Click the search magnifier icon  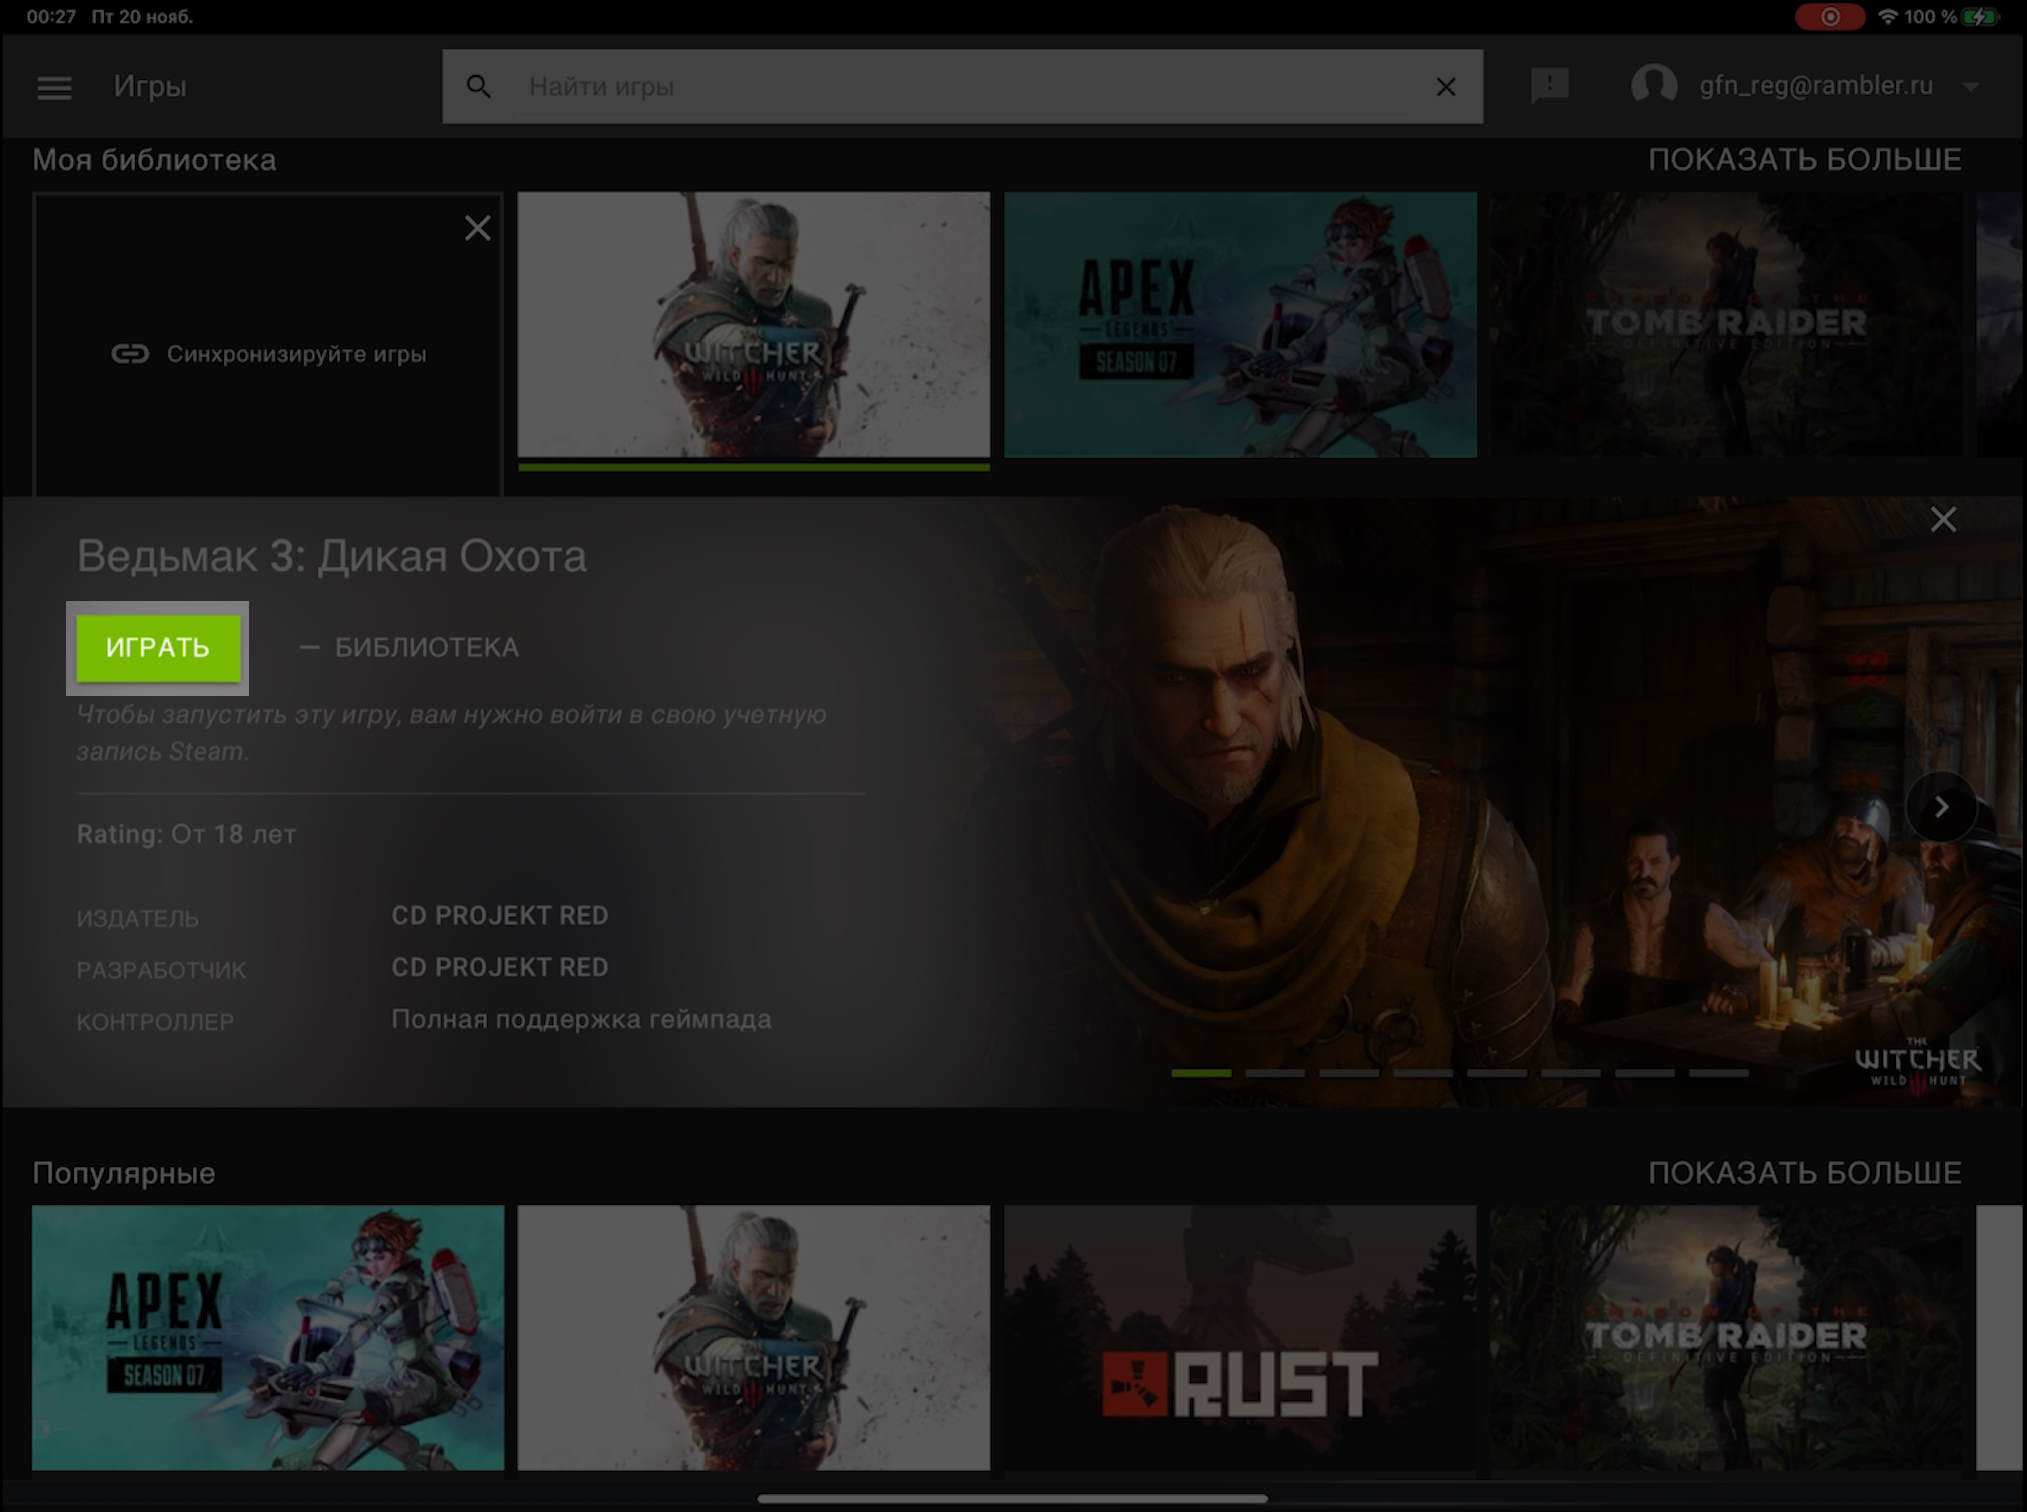479,87
